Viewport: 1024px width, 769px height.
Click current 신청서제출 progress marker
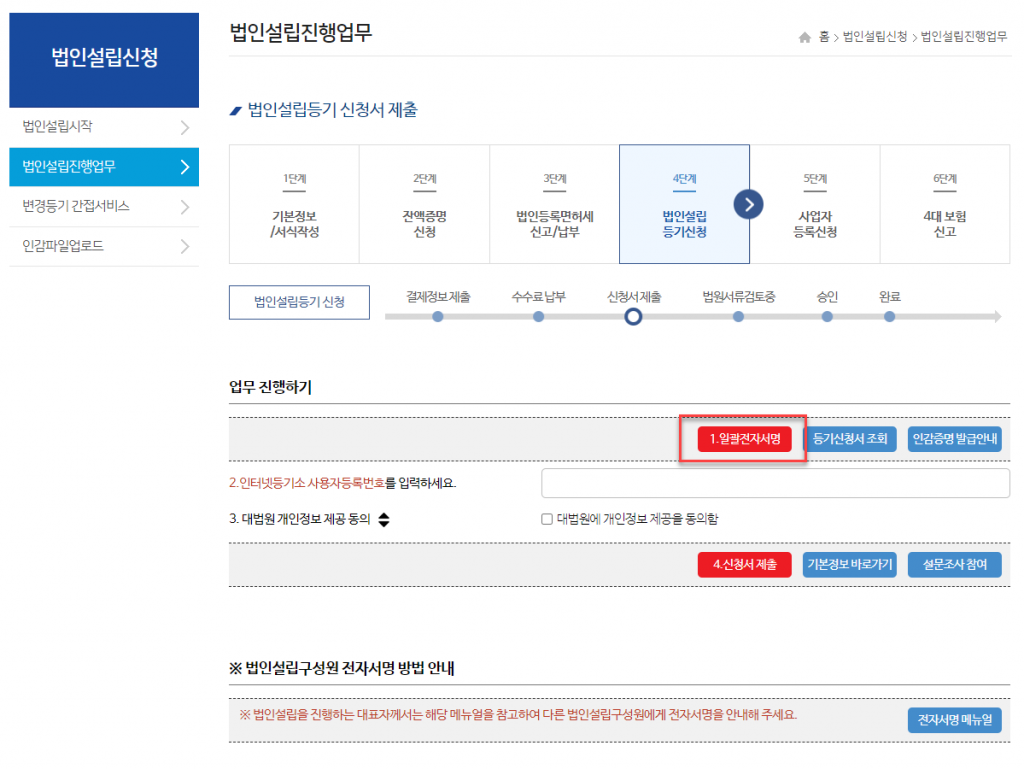[633, 317]
